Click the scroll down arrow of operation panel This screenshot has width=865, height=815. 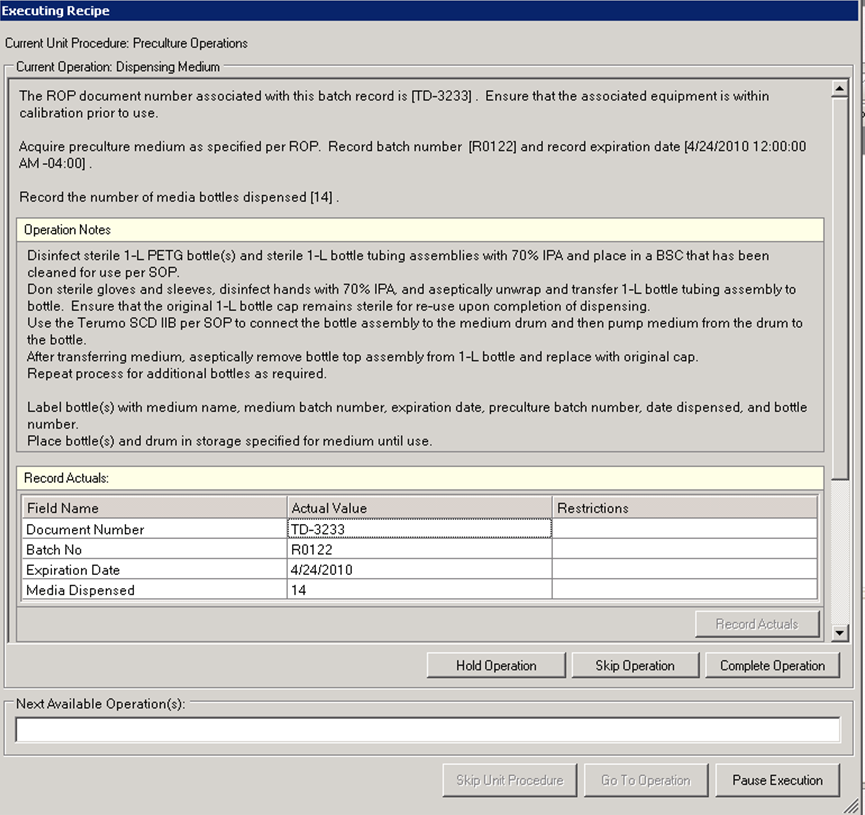(x=840, y=633)
